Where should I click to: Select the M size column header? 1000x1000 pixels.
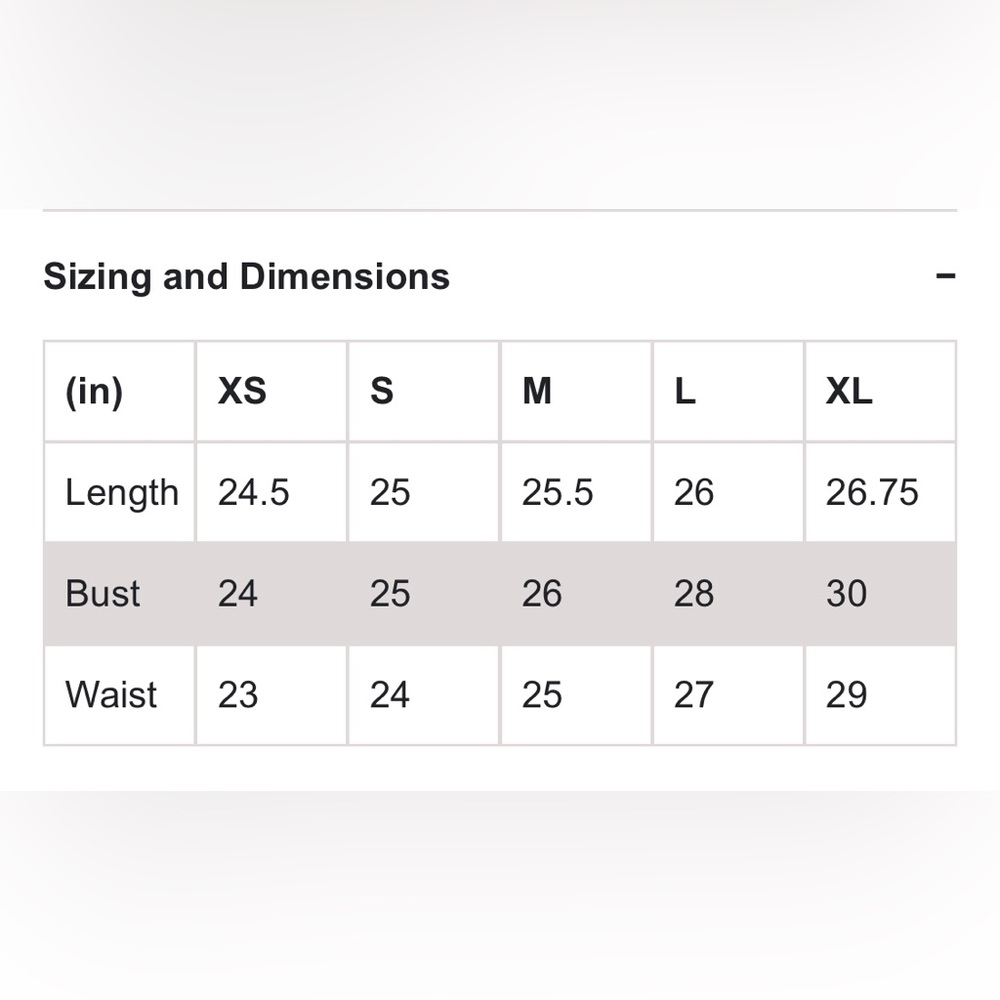(536, 391)
